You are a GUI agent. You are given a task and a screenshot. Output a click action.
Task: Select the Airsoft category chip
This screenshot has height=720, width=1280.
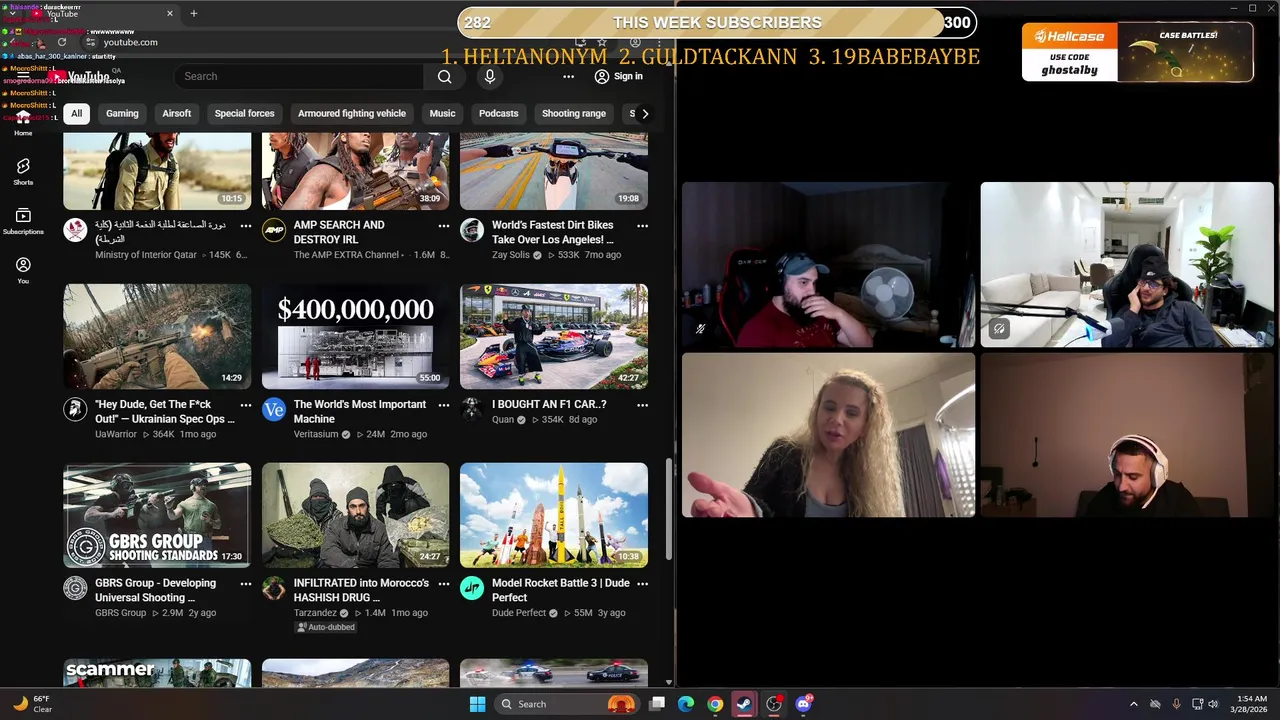tap(177, 114)
